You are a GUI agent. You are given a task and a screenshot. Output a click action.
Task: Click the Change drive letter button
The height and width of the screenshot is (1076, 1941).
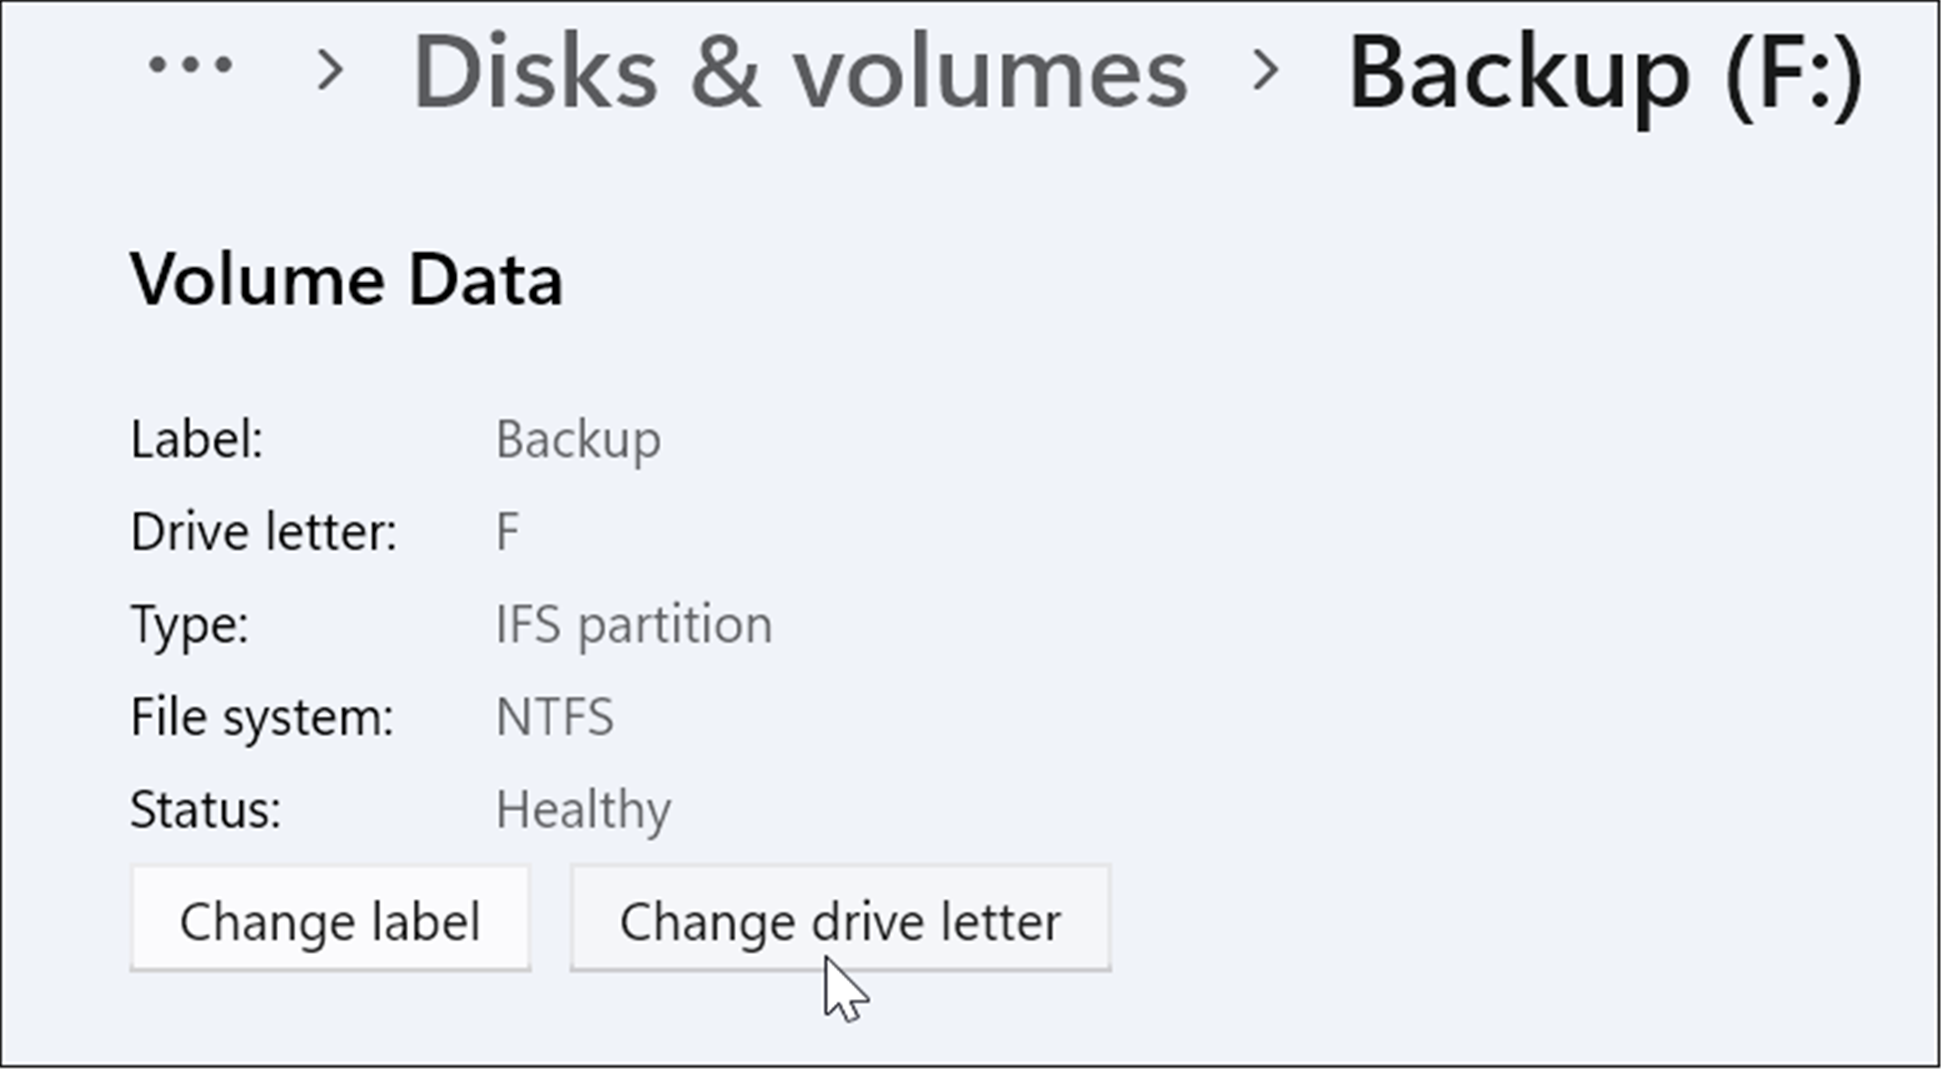840,919
